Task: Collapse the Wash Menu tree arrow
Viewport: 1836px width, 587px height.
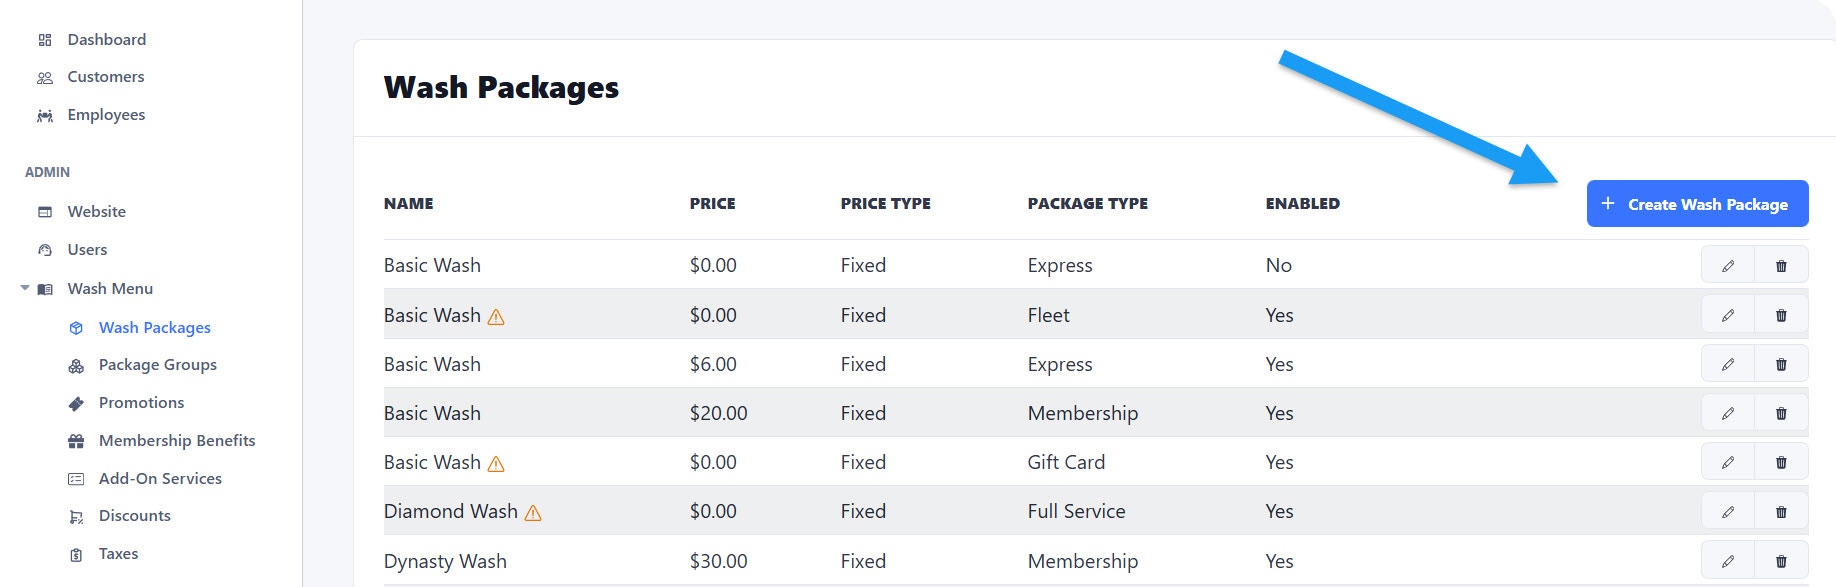Action: (25, 288)
